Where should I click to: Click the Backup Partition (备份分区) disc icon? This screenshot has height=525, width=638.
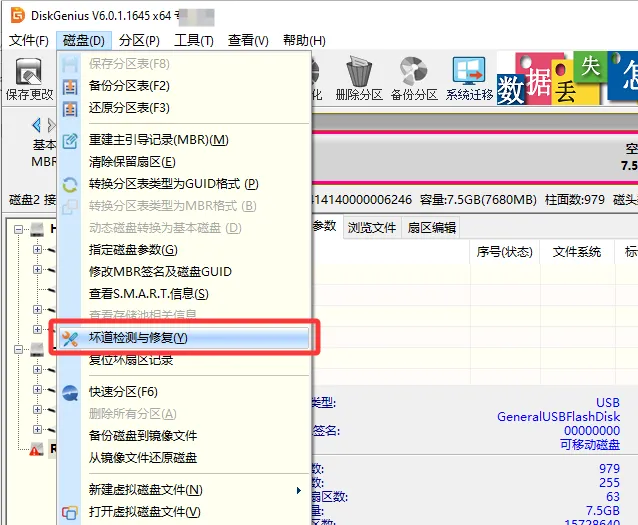pos(413,71)
